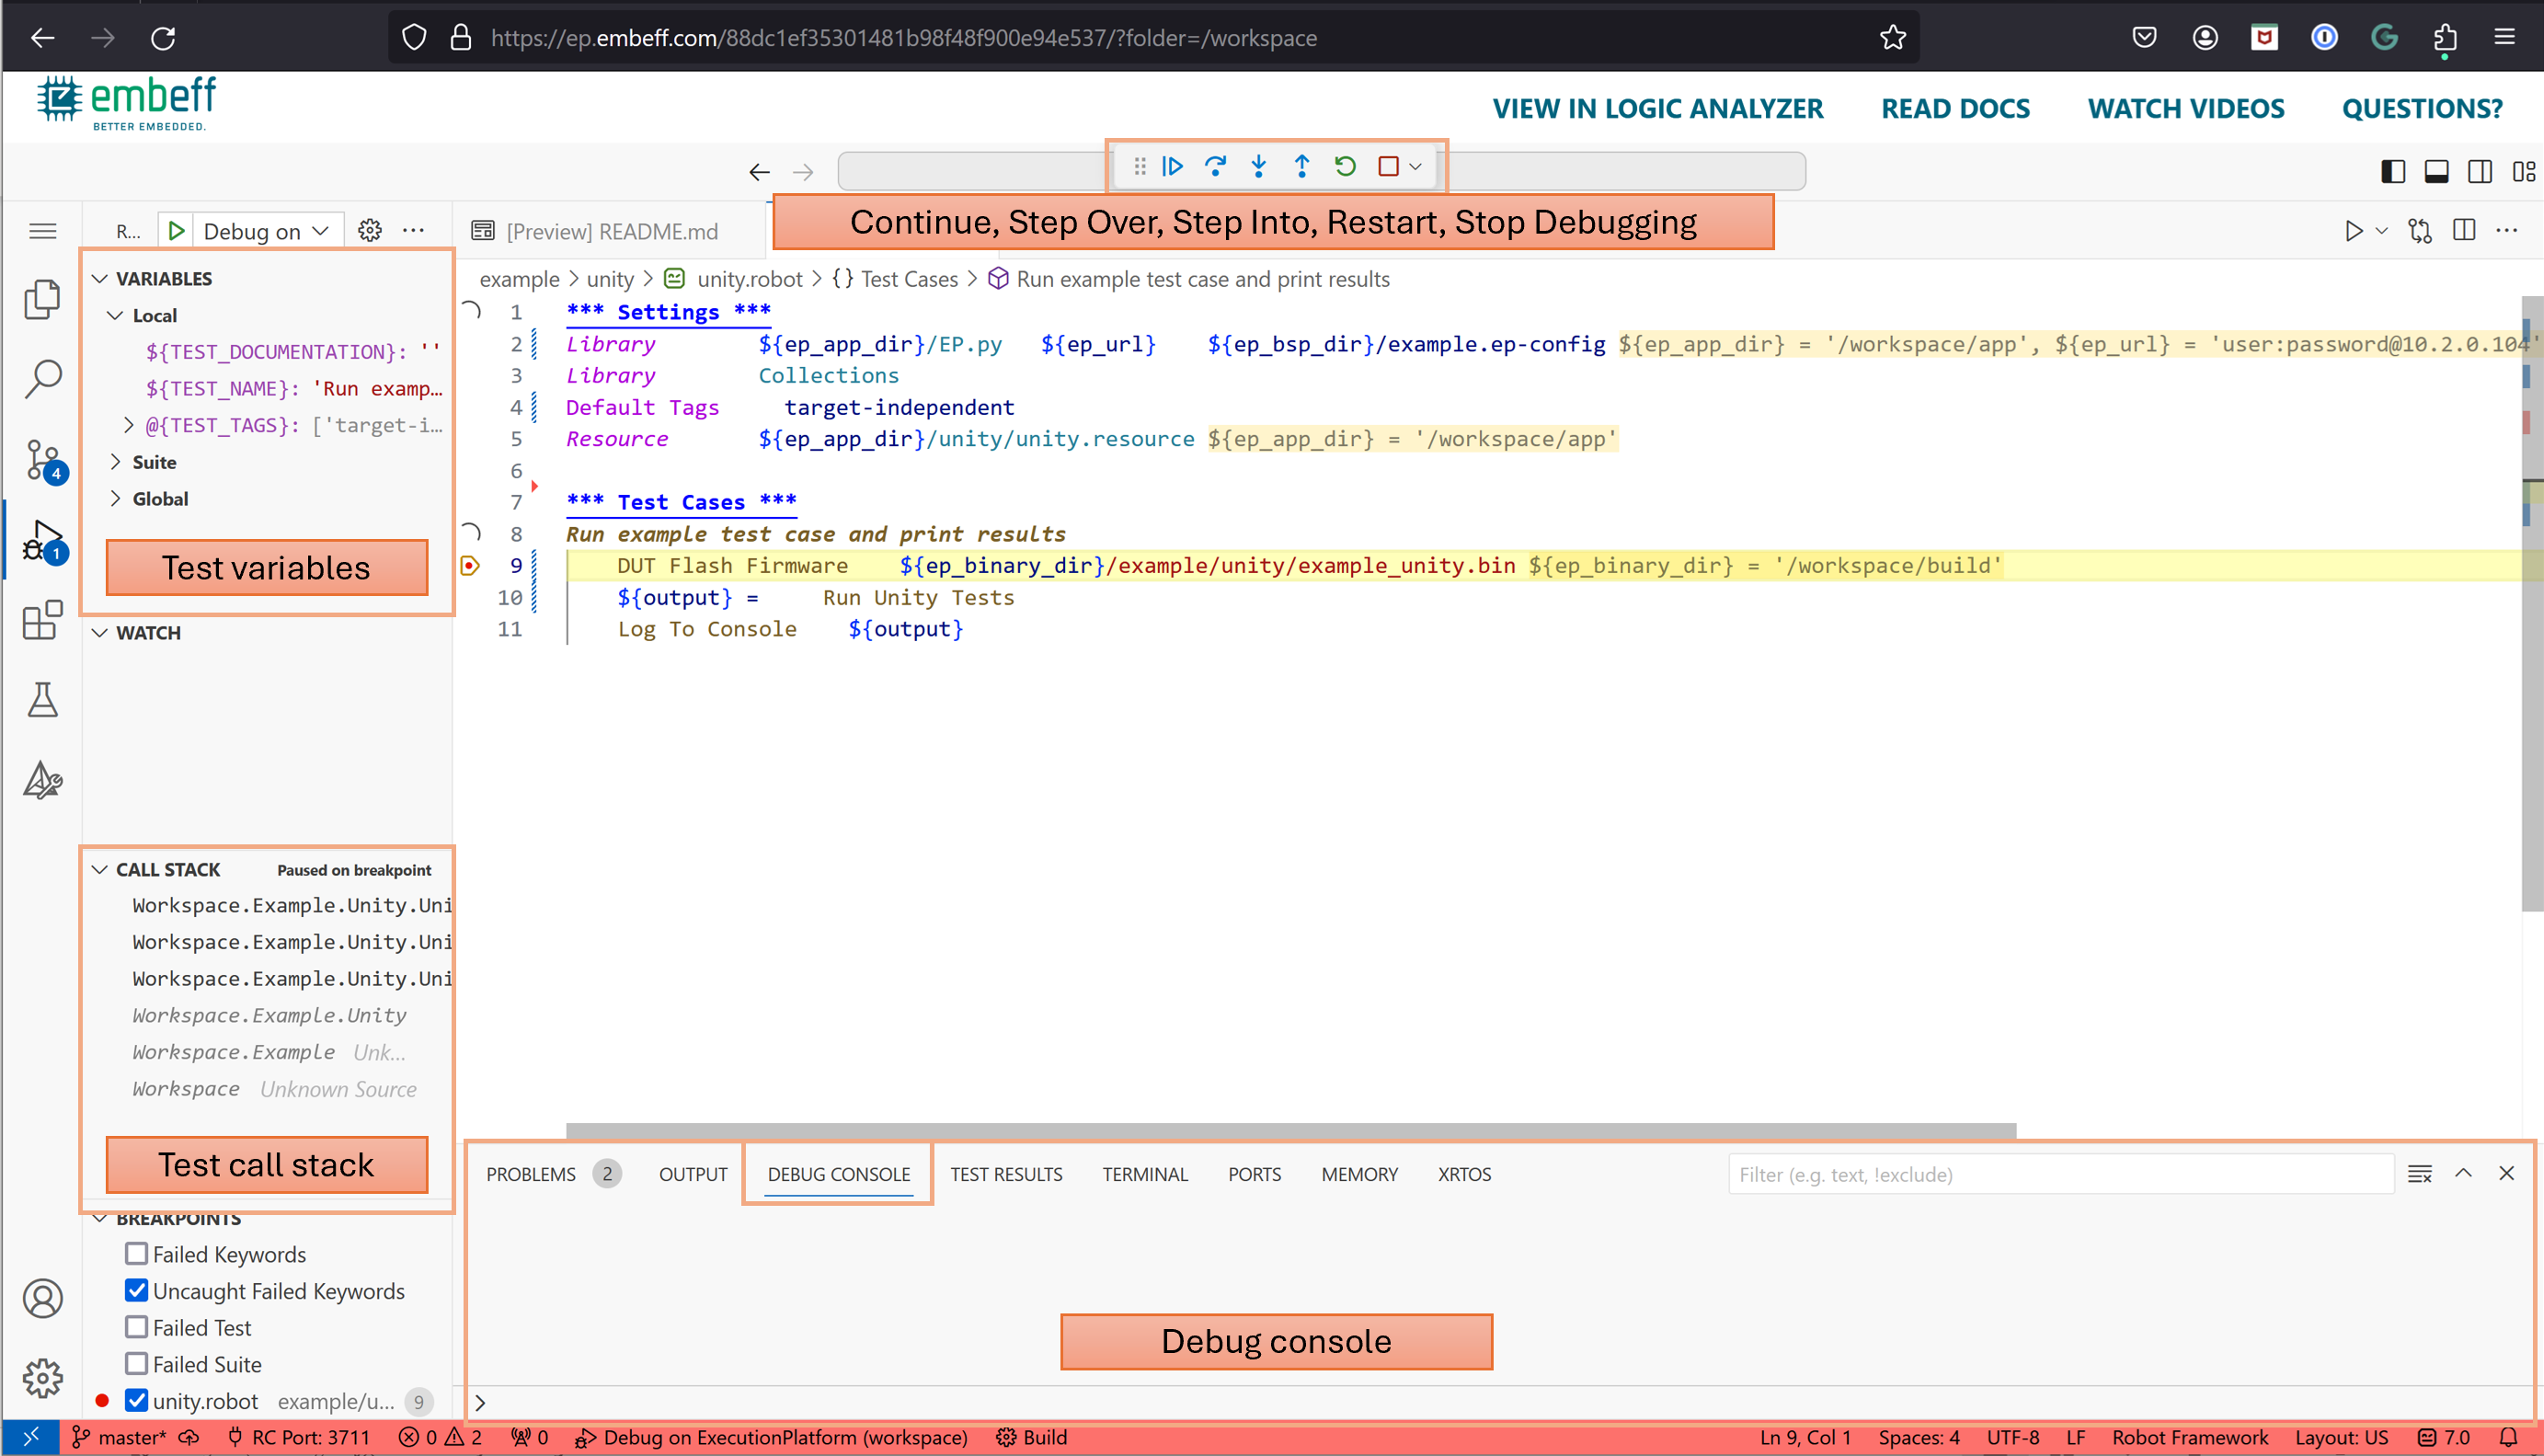Expand the @{TEST_TAGS} variable
2544x1456 pixels.
point(128,425)
